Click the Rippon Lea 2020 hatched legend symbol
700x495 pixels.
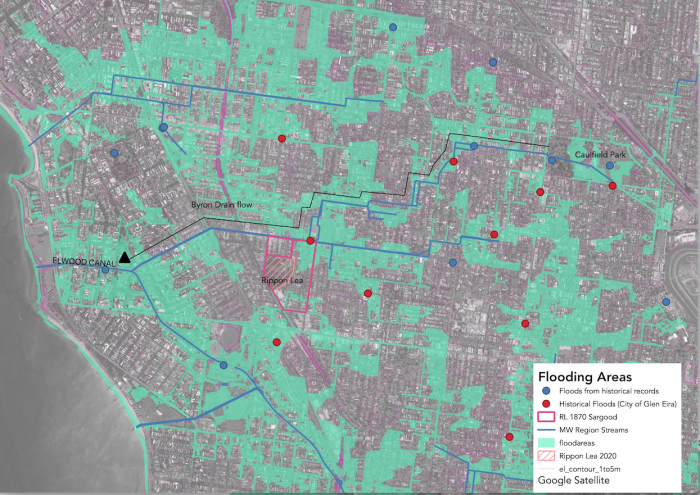(x=546, y=455)
